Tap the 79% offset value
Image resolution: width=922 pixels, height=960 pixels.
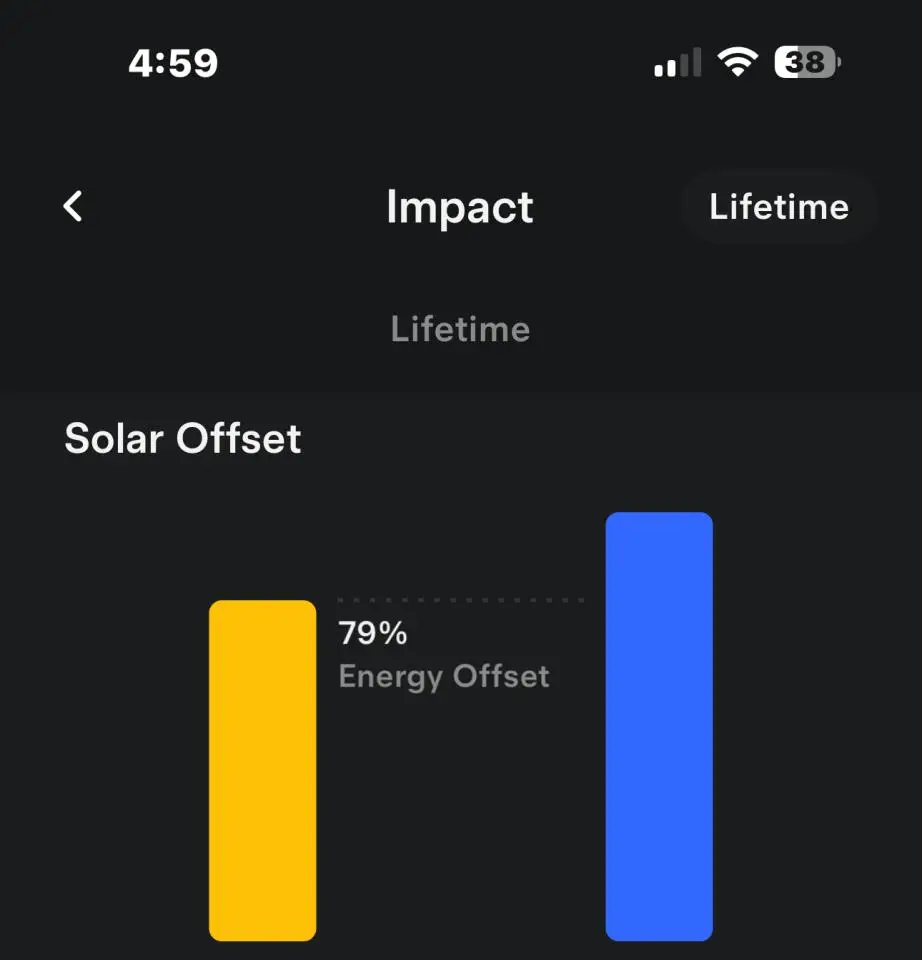coord(373,634)
